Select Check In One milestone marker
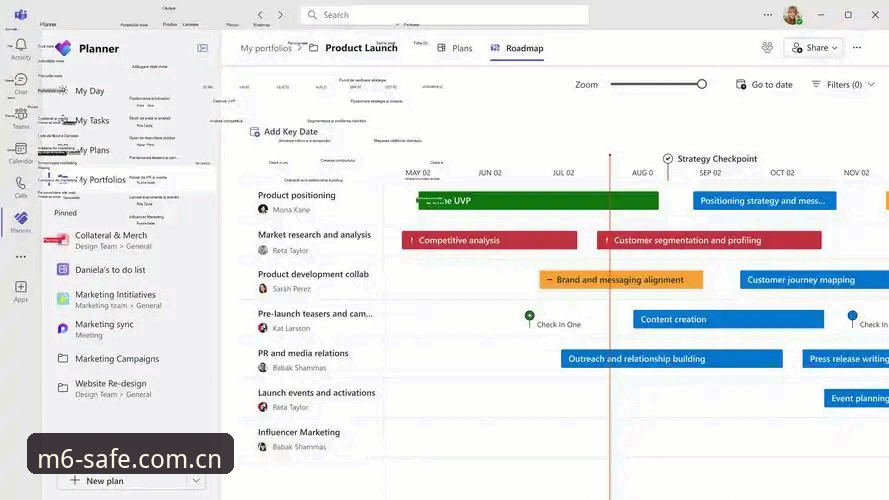 (x=530, y=316)
